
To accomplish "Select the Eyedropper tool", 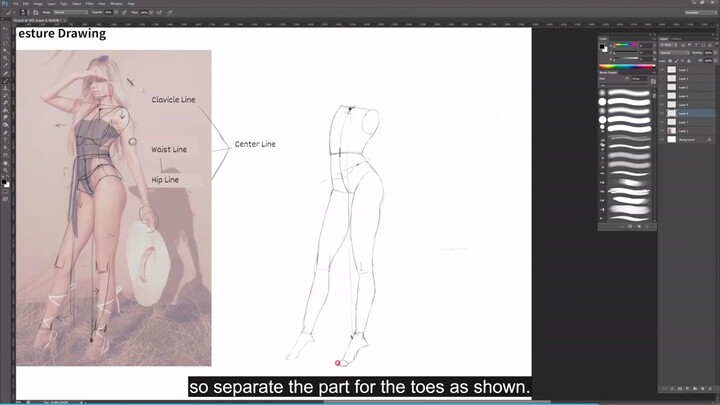I will 6,65.
